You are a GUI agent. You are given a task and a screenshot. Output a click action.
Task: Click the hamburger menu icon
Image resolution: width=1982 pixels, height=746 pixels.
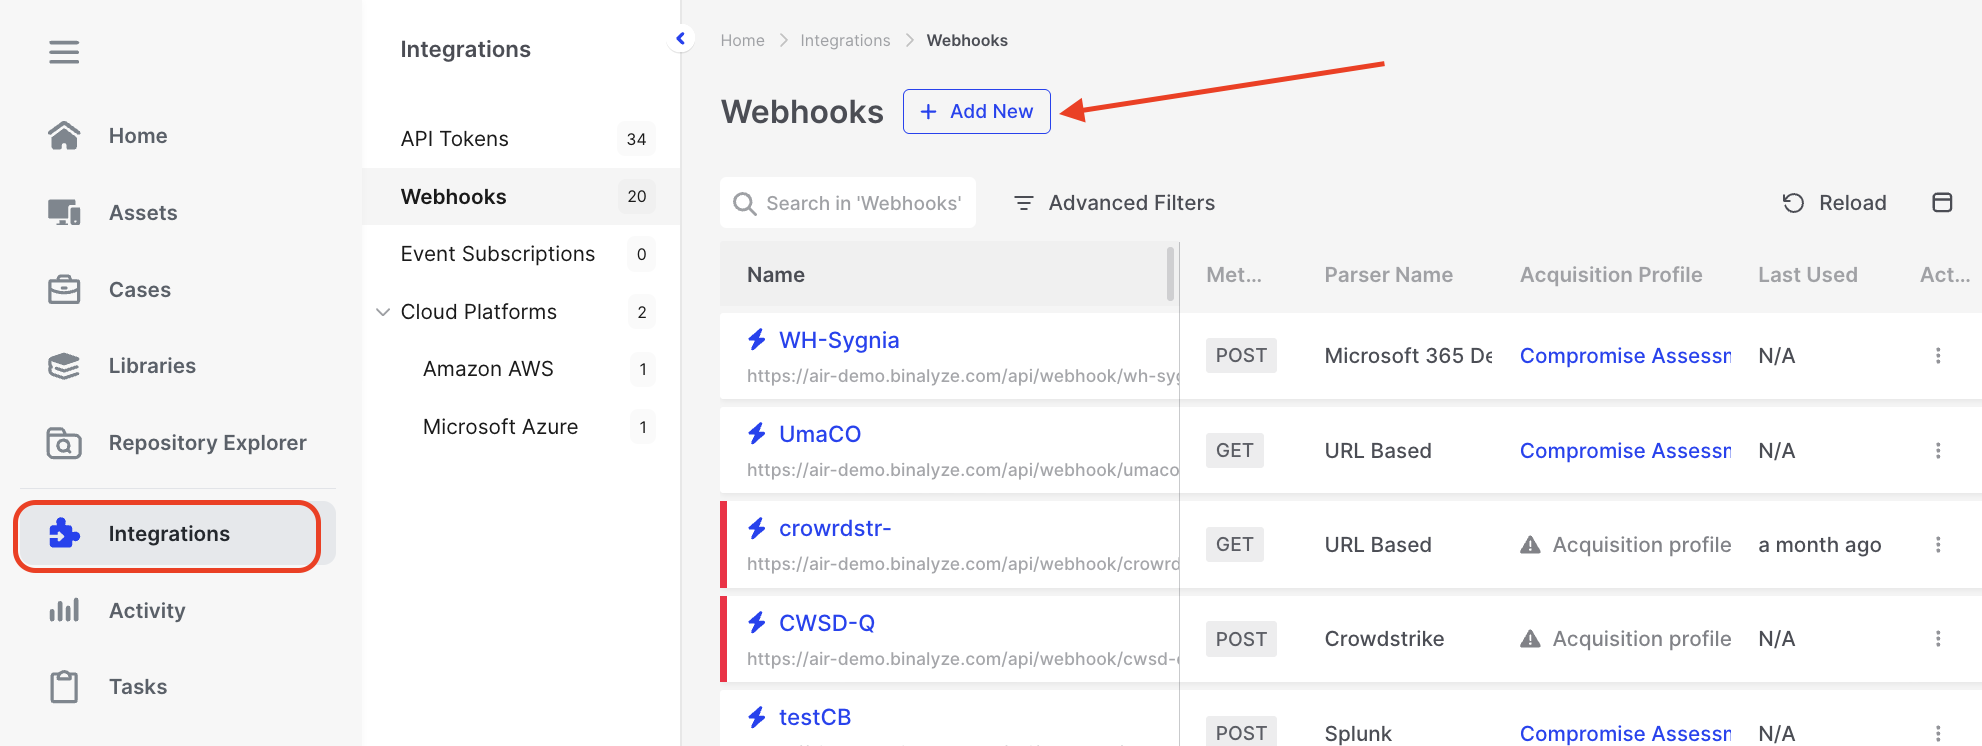(x=64, y=52)
